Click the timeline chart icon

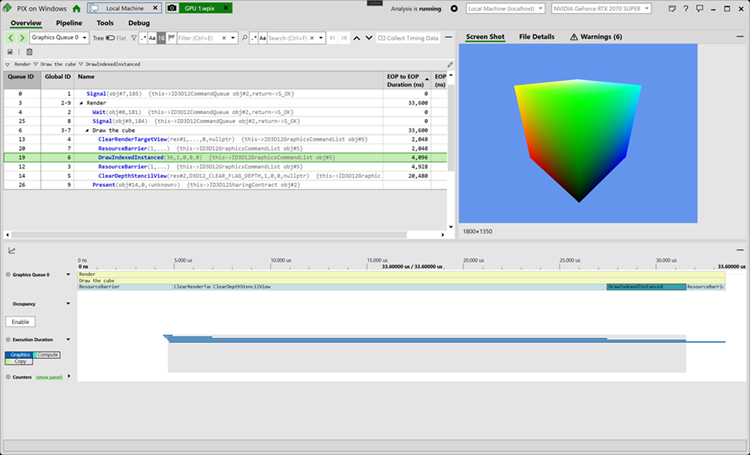11,250
